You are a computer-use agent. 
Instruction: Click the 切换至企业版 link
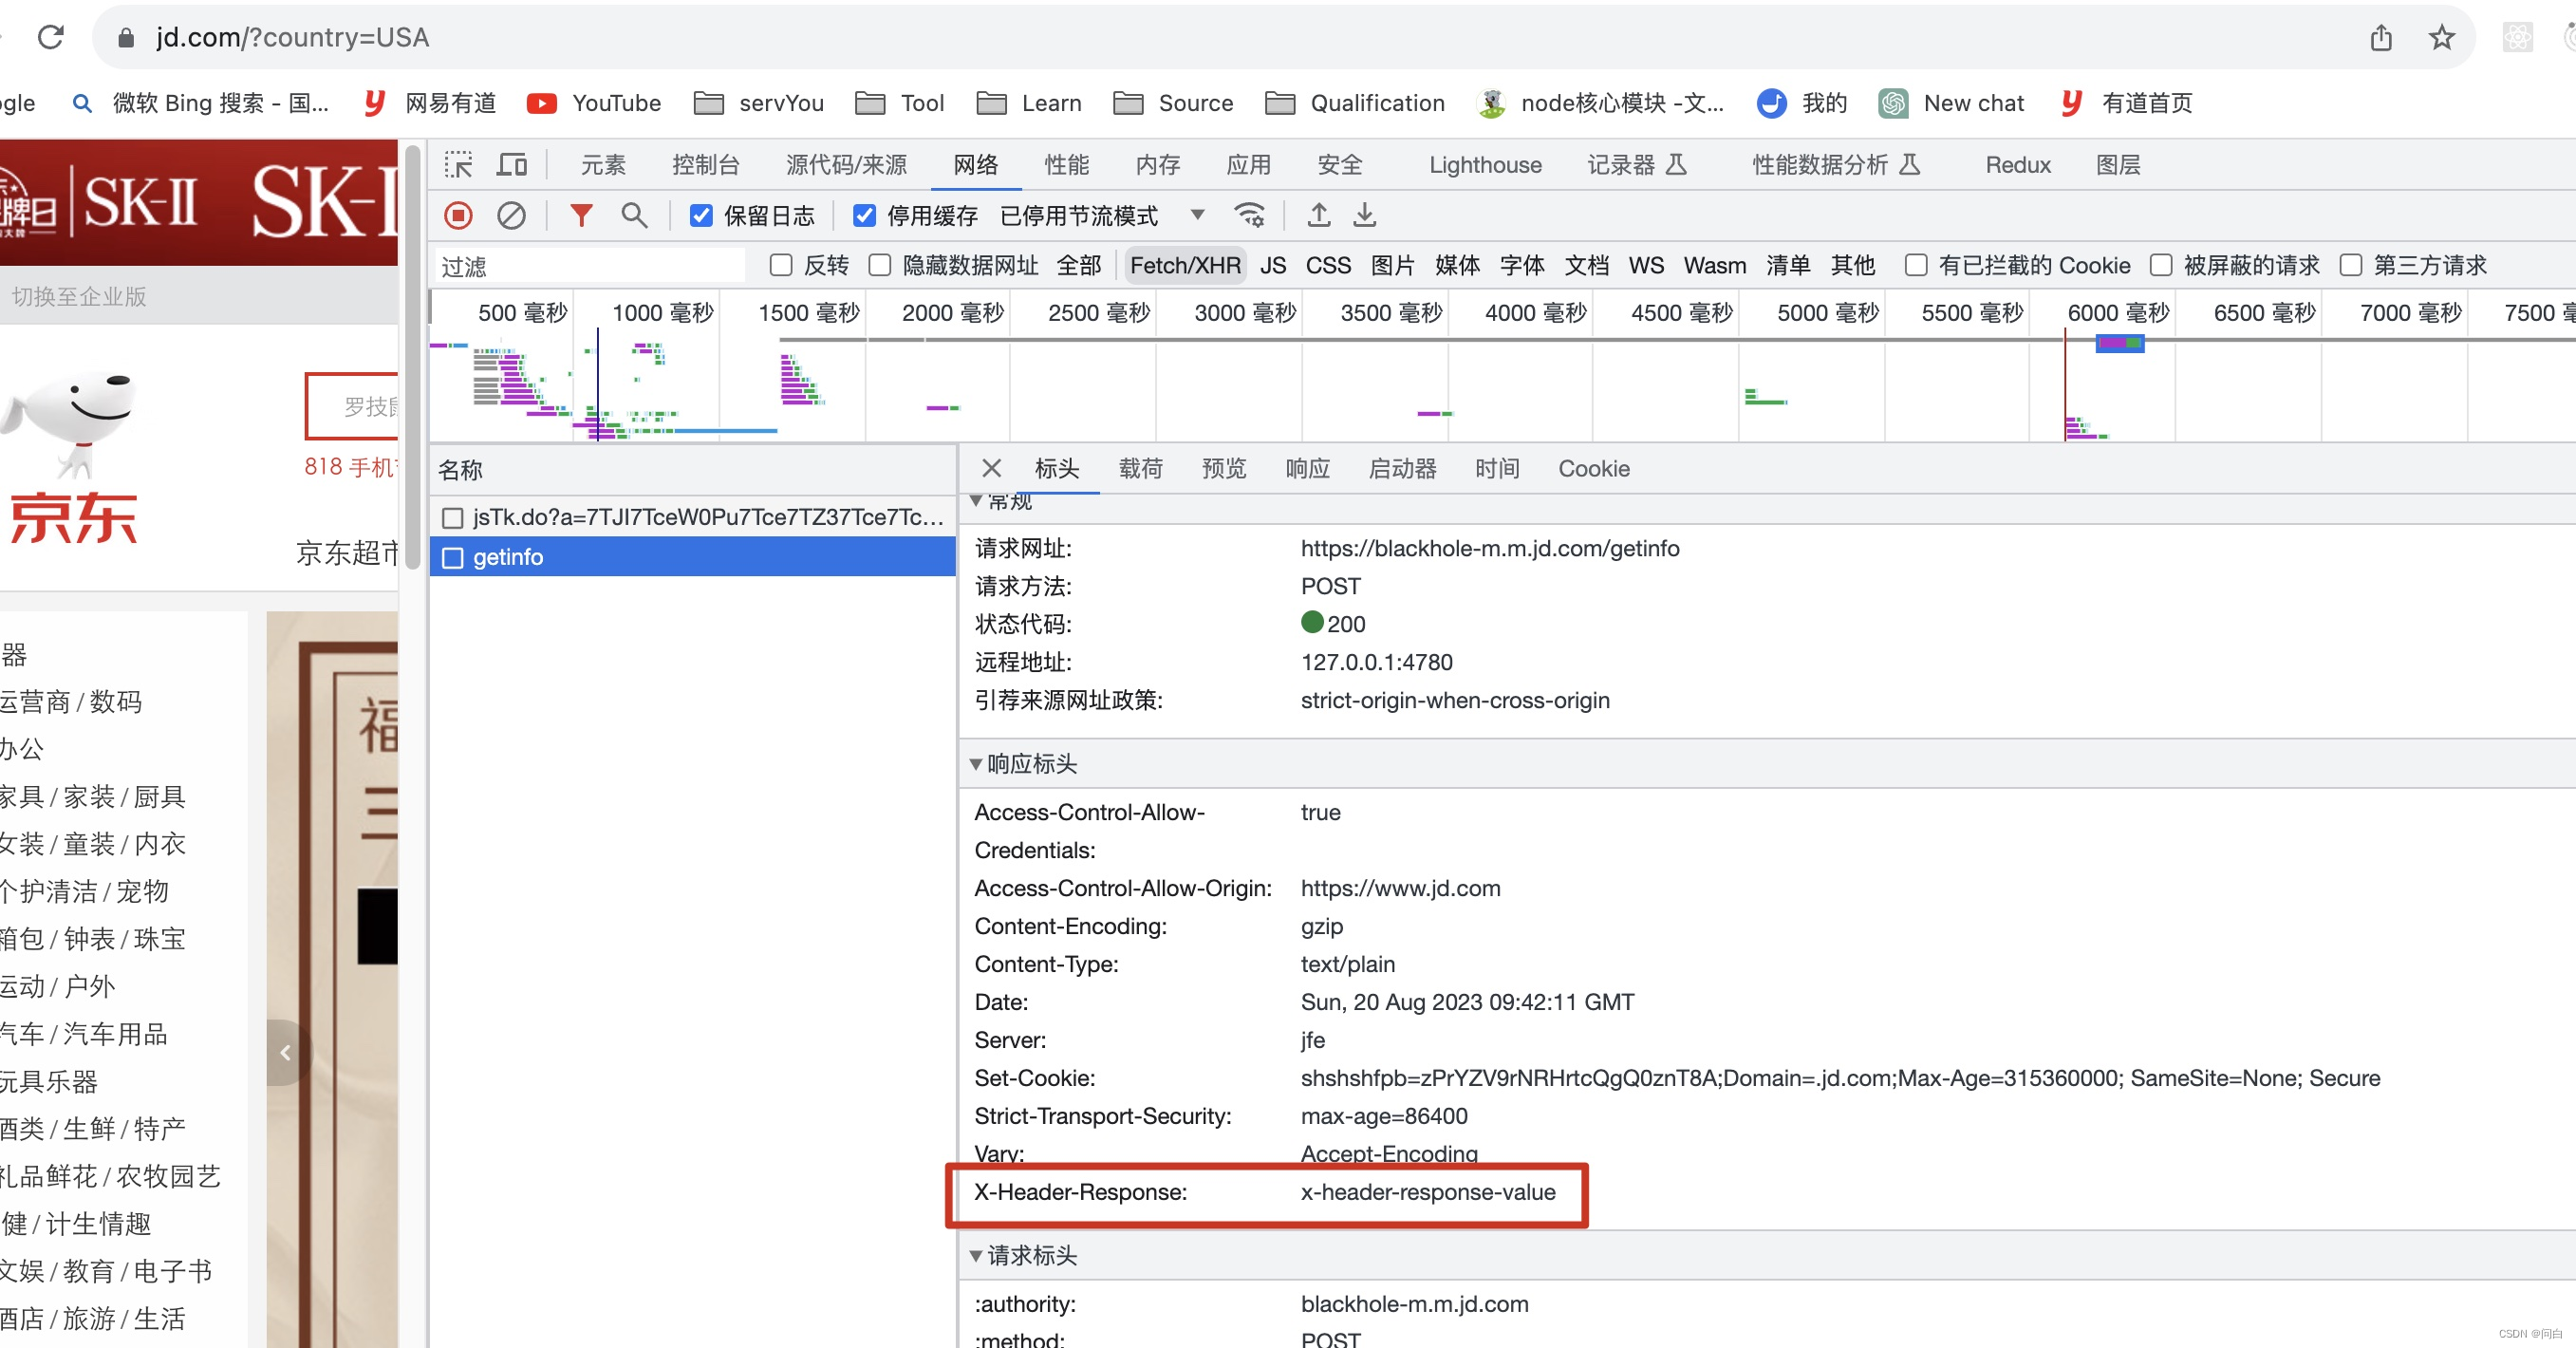(x=79, y=296)
